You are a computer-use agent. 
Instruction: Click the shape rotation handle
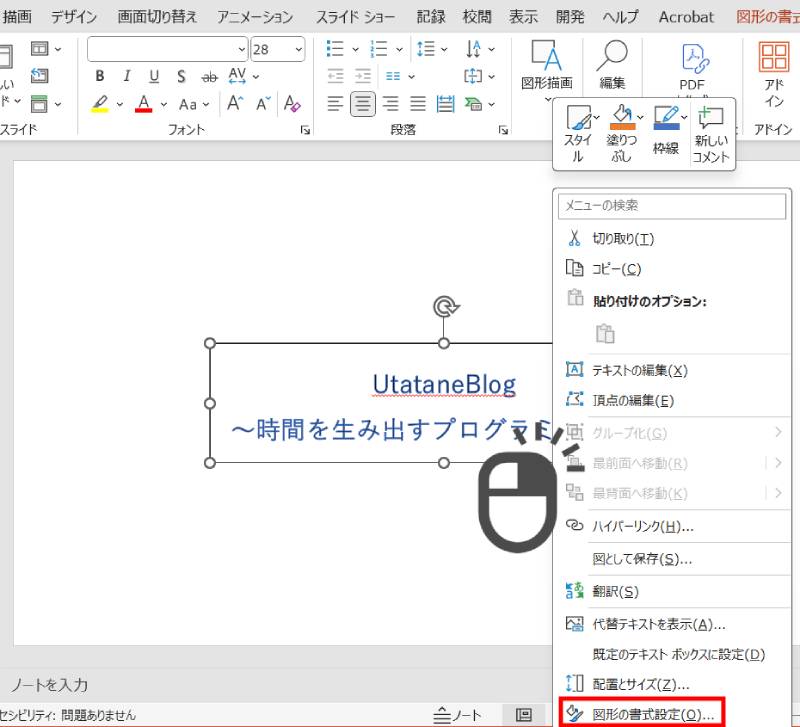(x=444, y=306)
